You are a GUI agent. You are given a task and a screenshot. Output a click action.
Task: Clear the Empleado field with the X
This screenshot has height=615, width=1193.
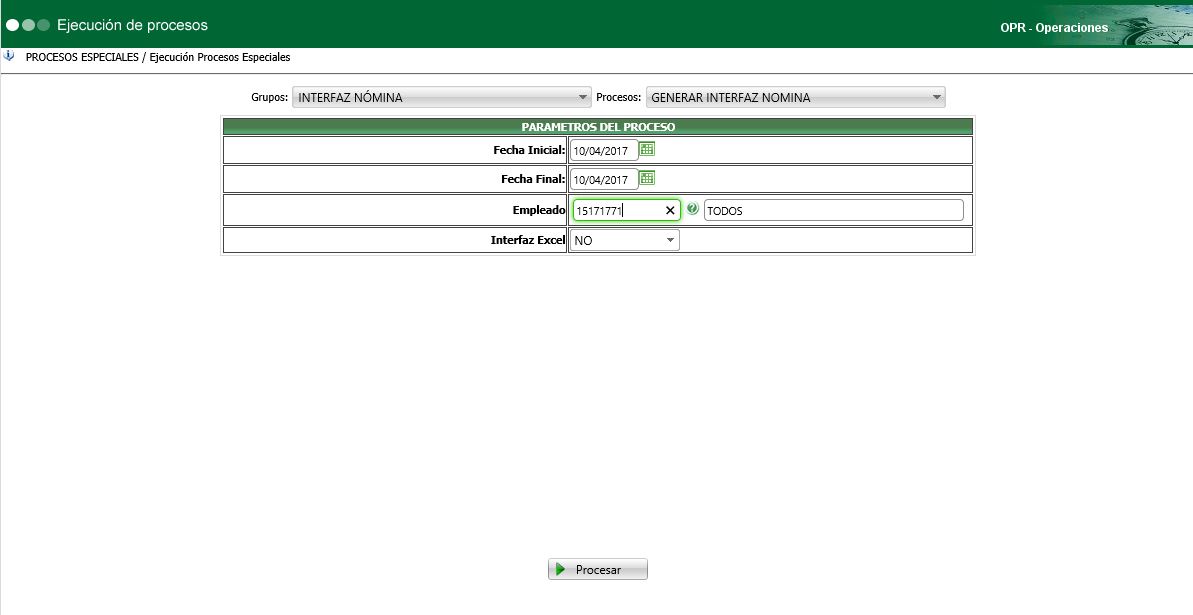(670, 211)
